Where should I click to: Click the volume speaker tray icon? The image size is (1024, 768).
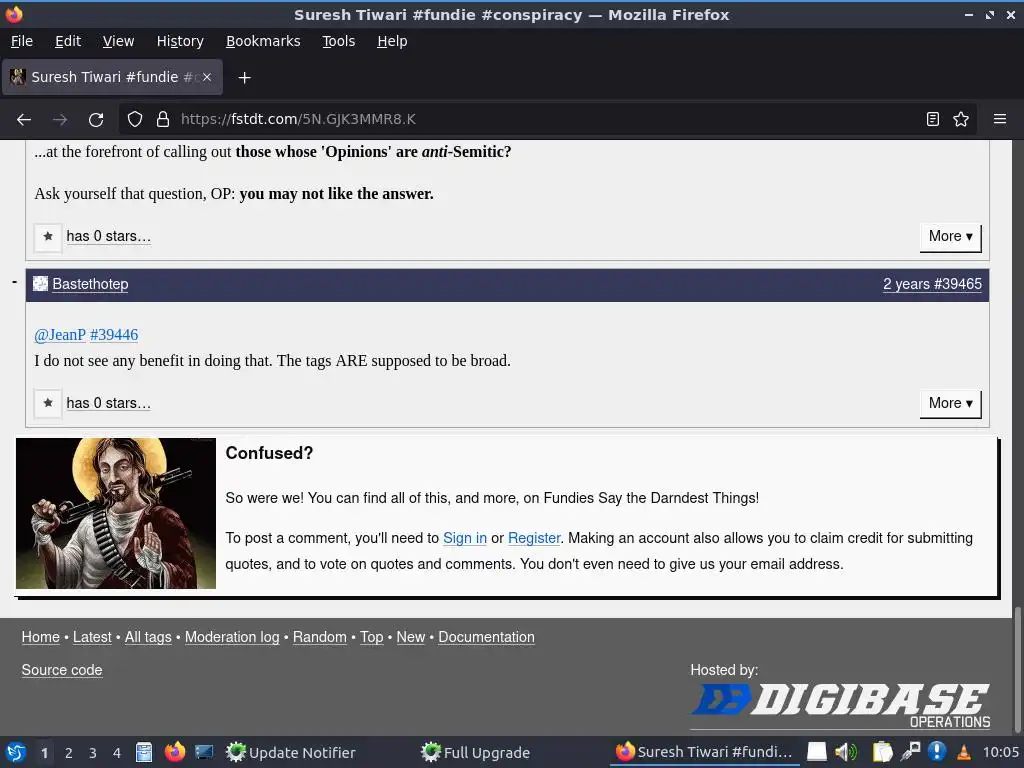[846, 752]
